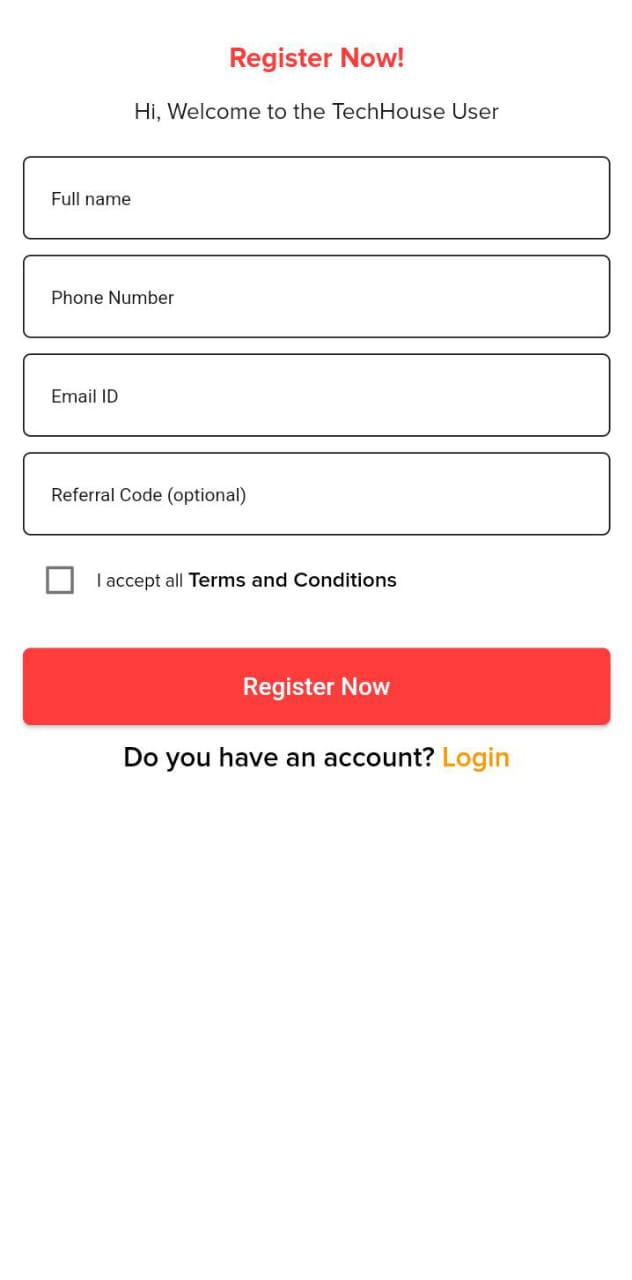Select the Email ID field
Viewport: 632px width, 1280px height.
click(x=316, y=394)
